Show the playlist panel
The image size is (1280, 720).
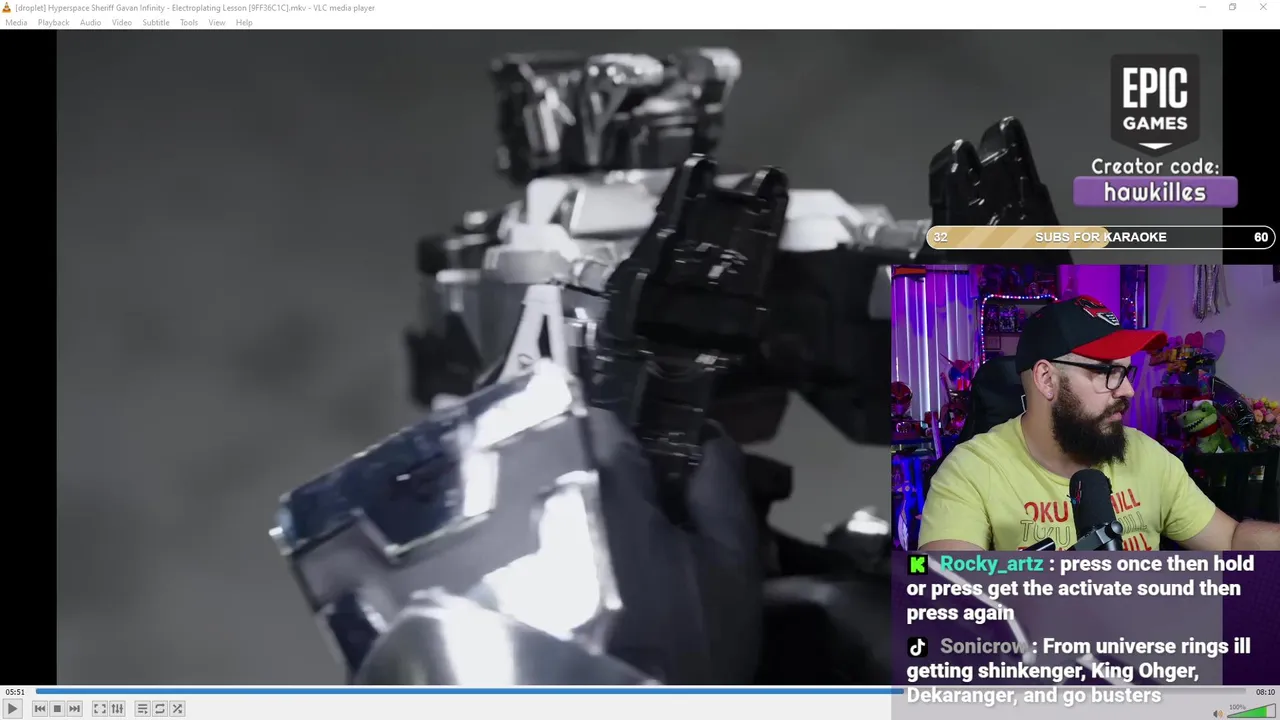pos(143,708)
